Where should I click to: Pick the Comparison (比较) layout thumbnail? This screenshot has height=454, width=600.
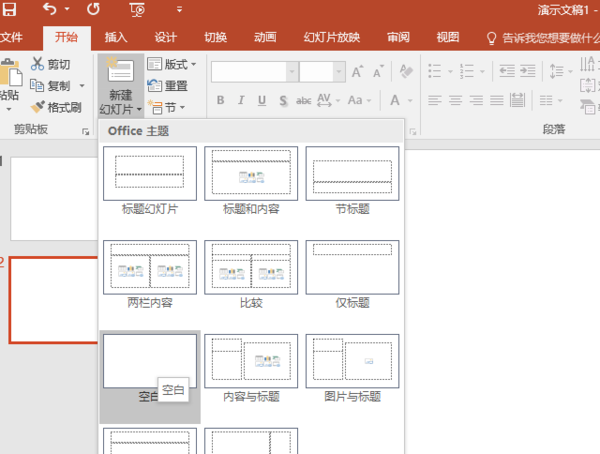[250, 267]
